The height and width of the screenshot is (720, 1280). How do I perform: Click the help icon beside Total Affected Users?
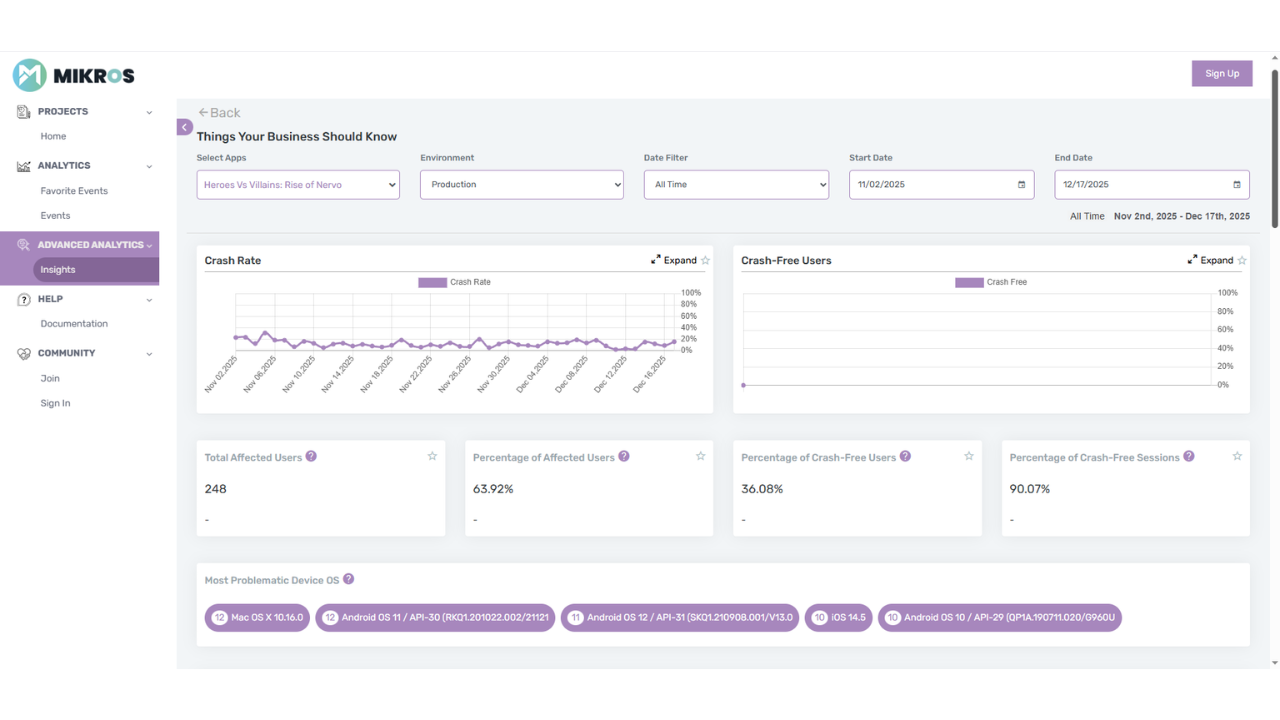[311, 456]
